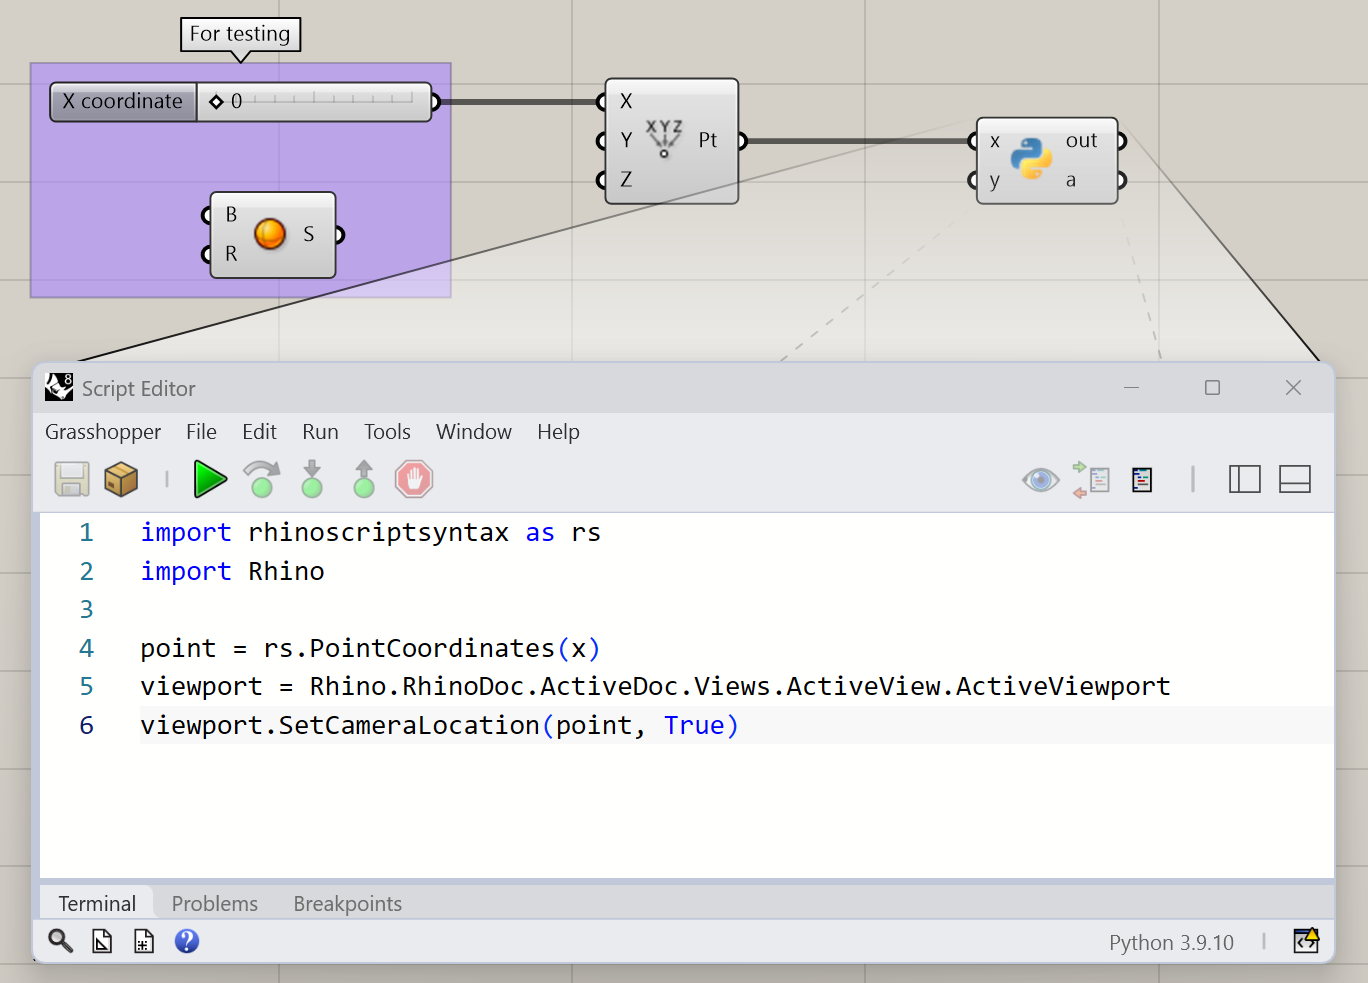Maximize the Script Editor window
The image size is (1368, 983).
[1212, 388]
